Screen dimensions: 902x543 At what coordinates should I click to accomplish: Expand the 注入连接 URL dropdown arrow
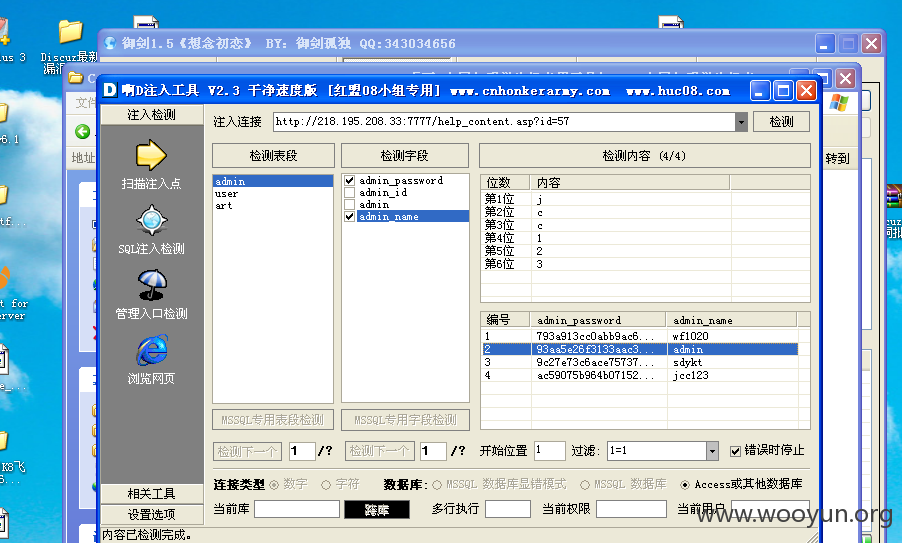(x=741, y=122)
